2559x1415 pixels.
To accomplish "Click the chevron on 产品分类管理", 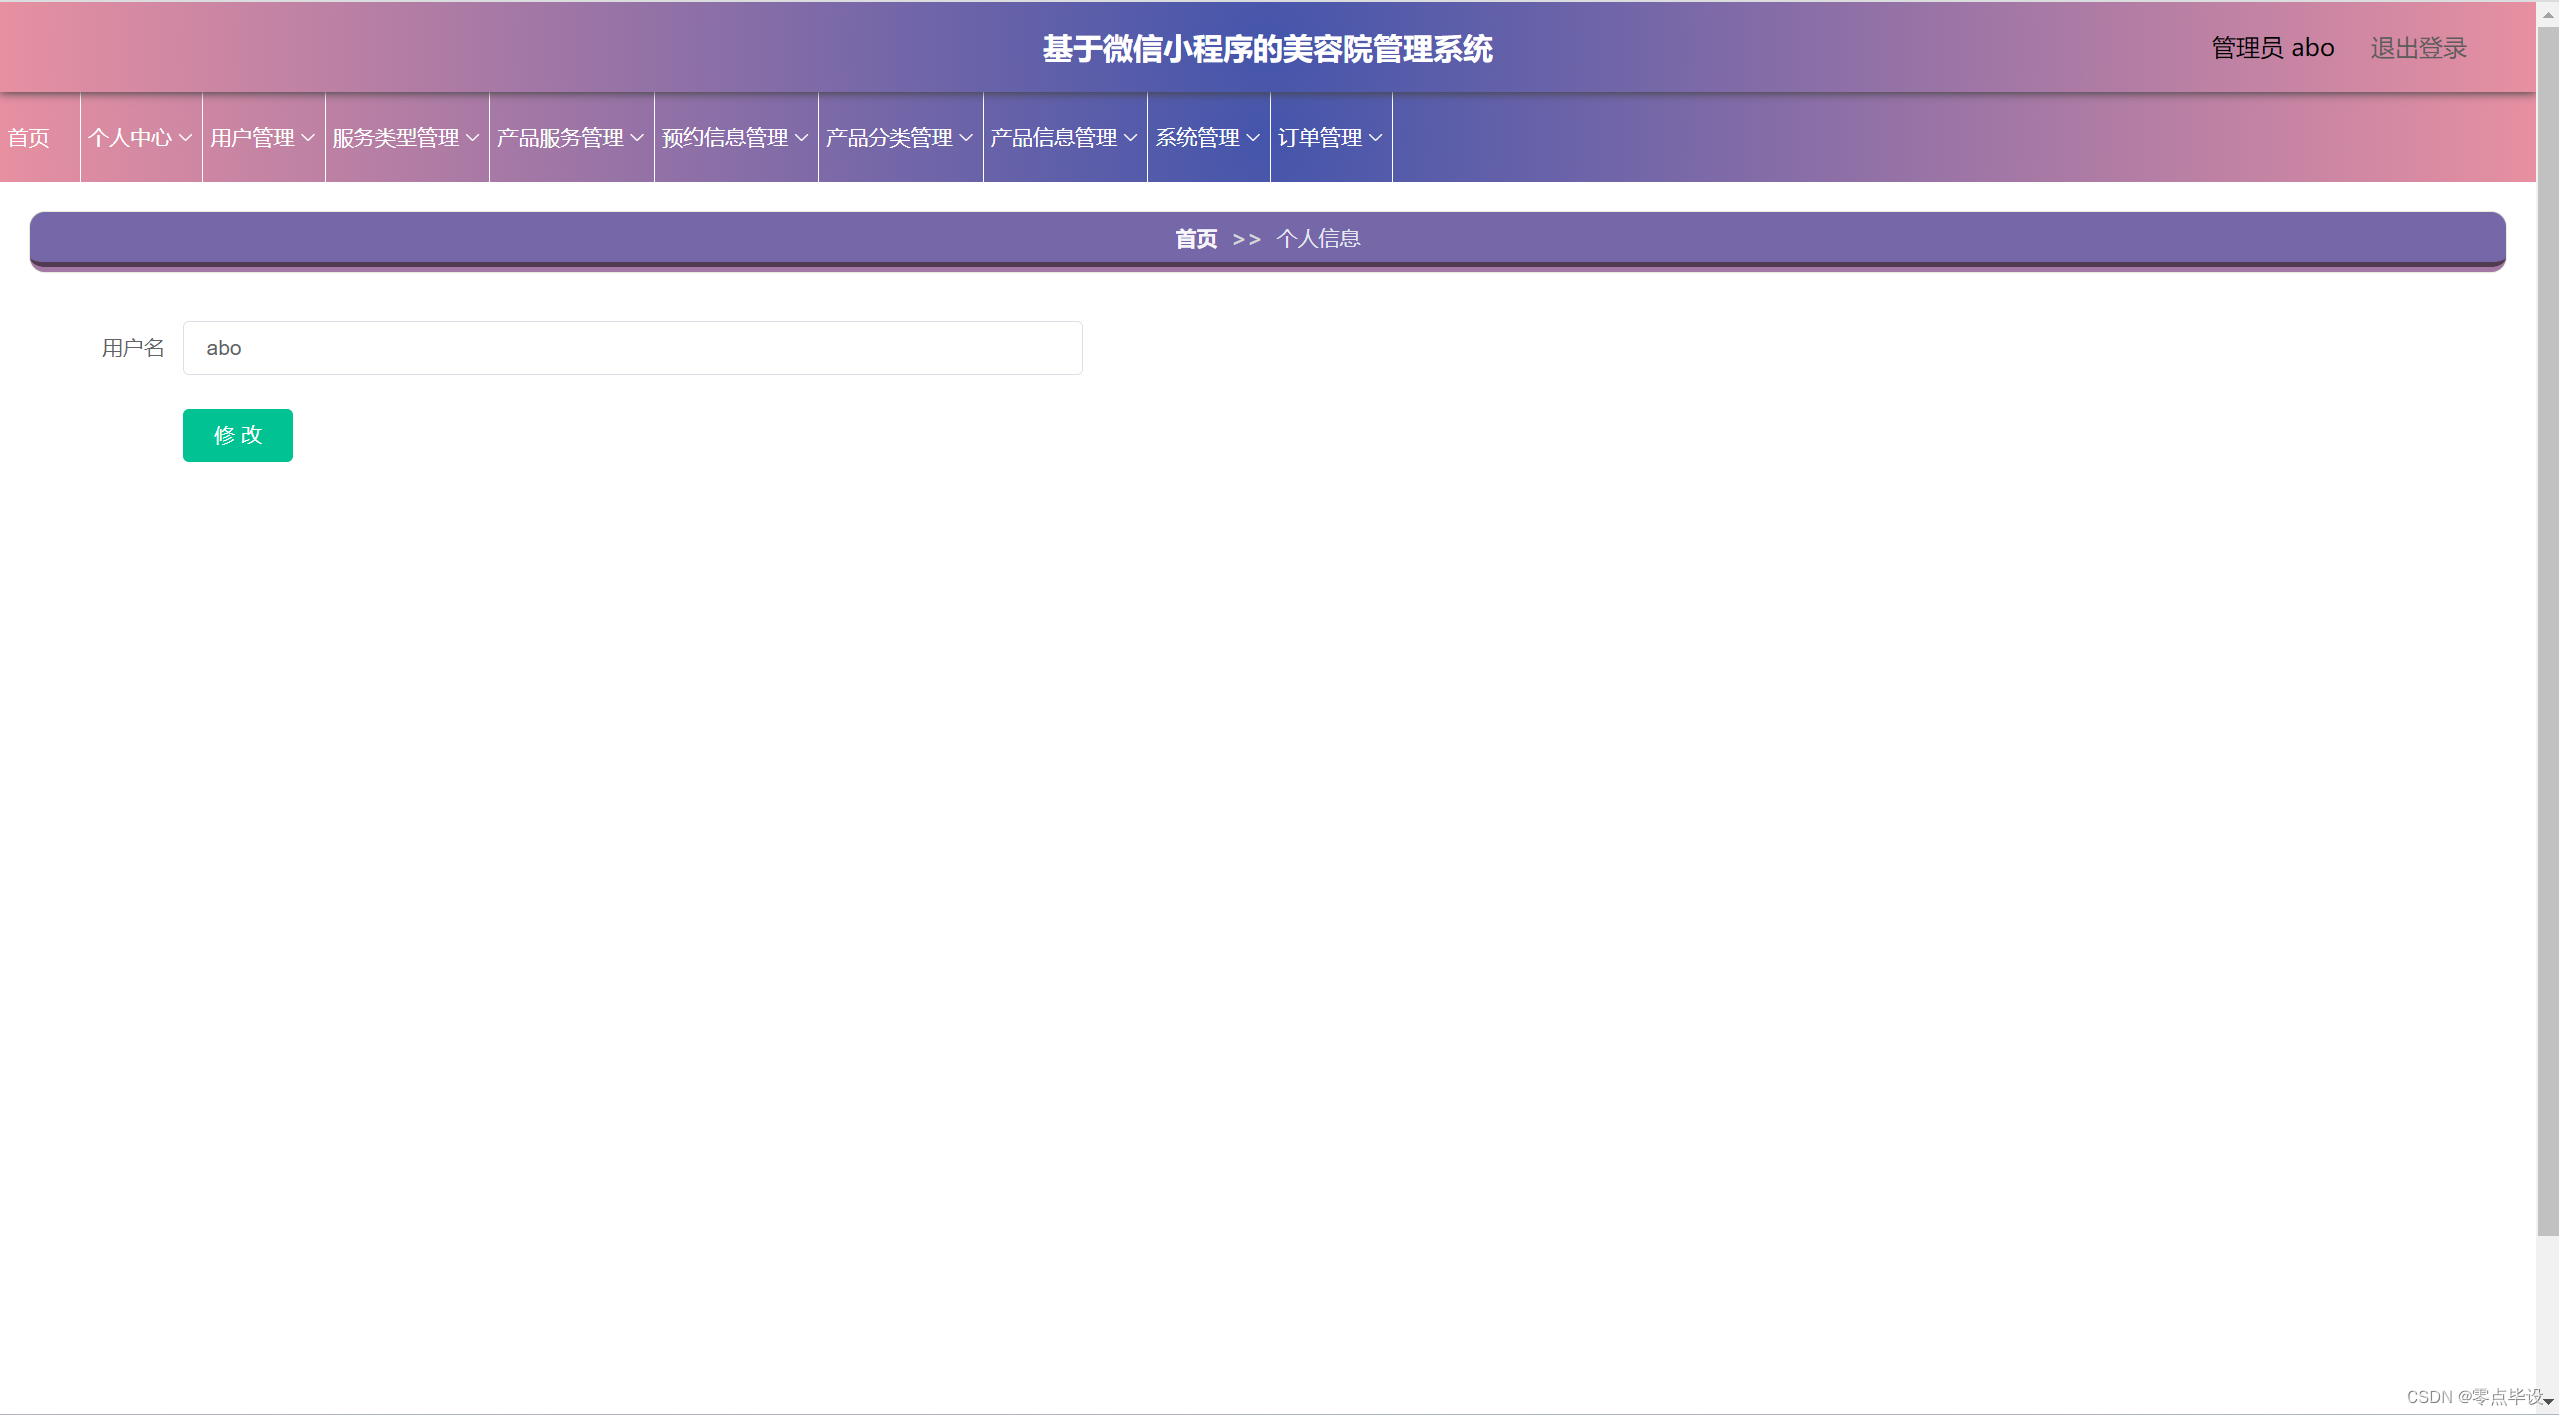I will 966,138.
